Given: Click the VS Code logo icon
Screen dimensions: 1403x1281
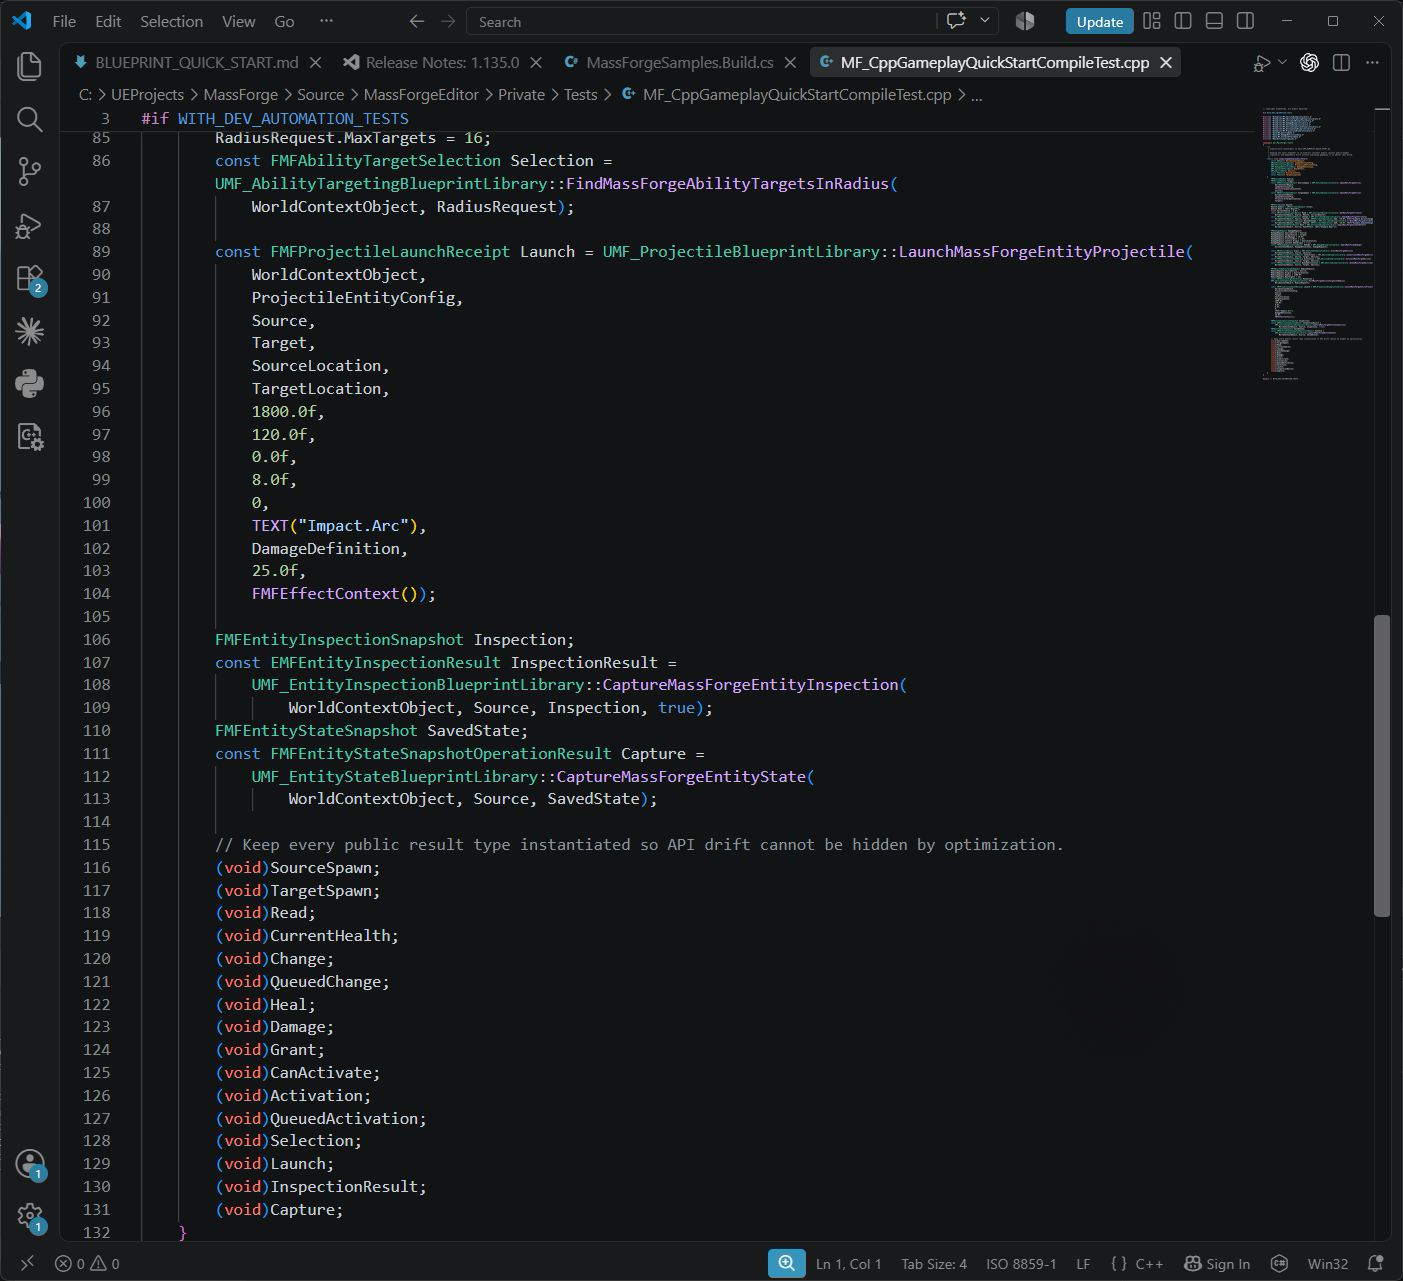Looking at the screenshot, I should (21, 21).
